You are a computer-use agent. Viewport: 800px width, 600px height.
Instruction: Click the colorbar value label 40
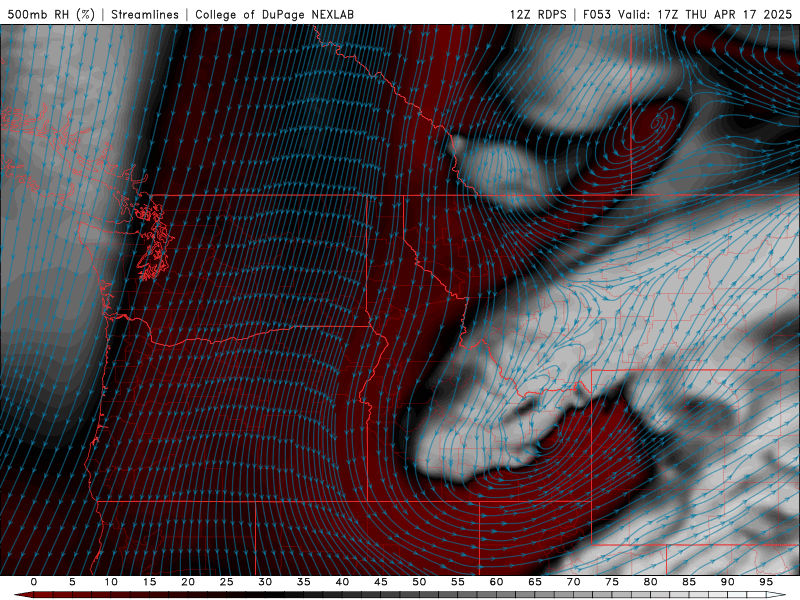[x=342, y=582]
